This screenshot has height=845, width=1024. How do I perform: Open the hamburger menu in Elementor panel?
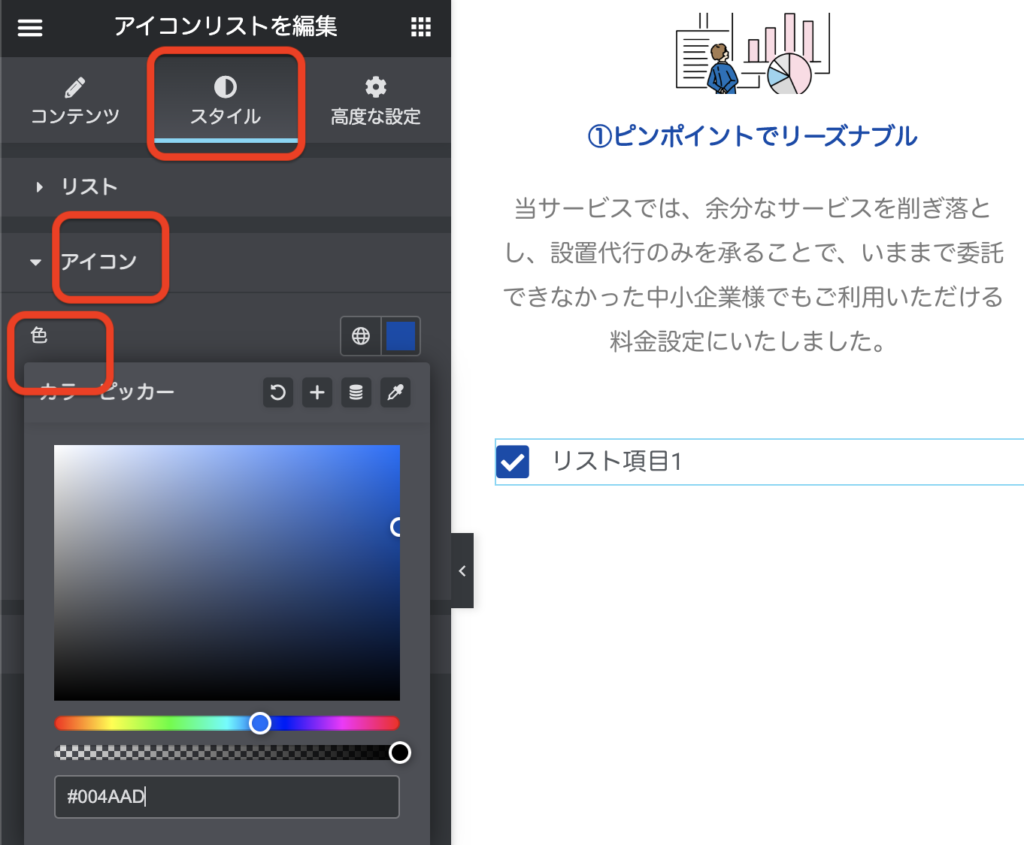[29, 27]
